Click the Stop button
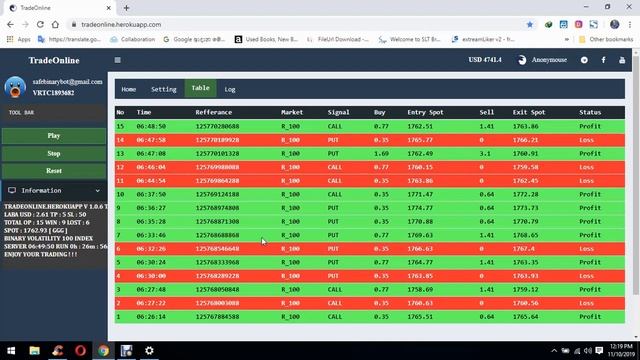 tap(54, 153)
